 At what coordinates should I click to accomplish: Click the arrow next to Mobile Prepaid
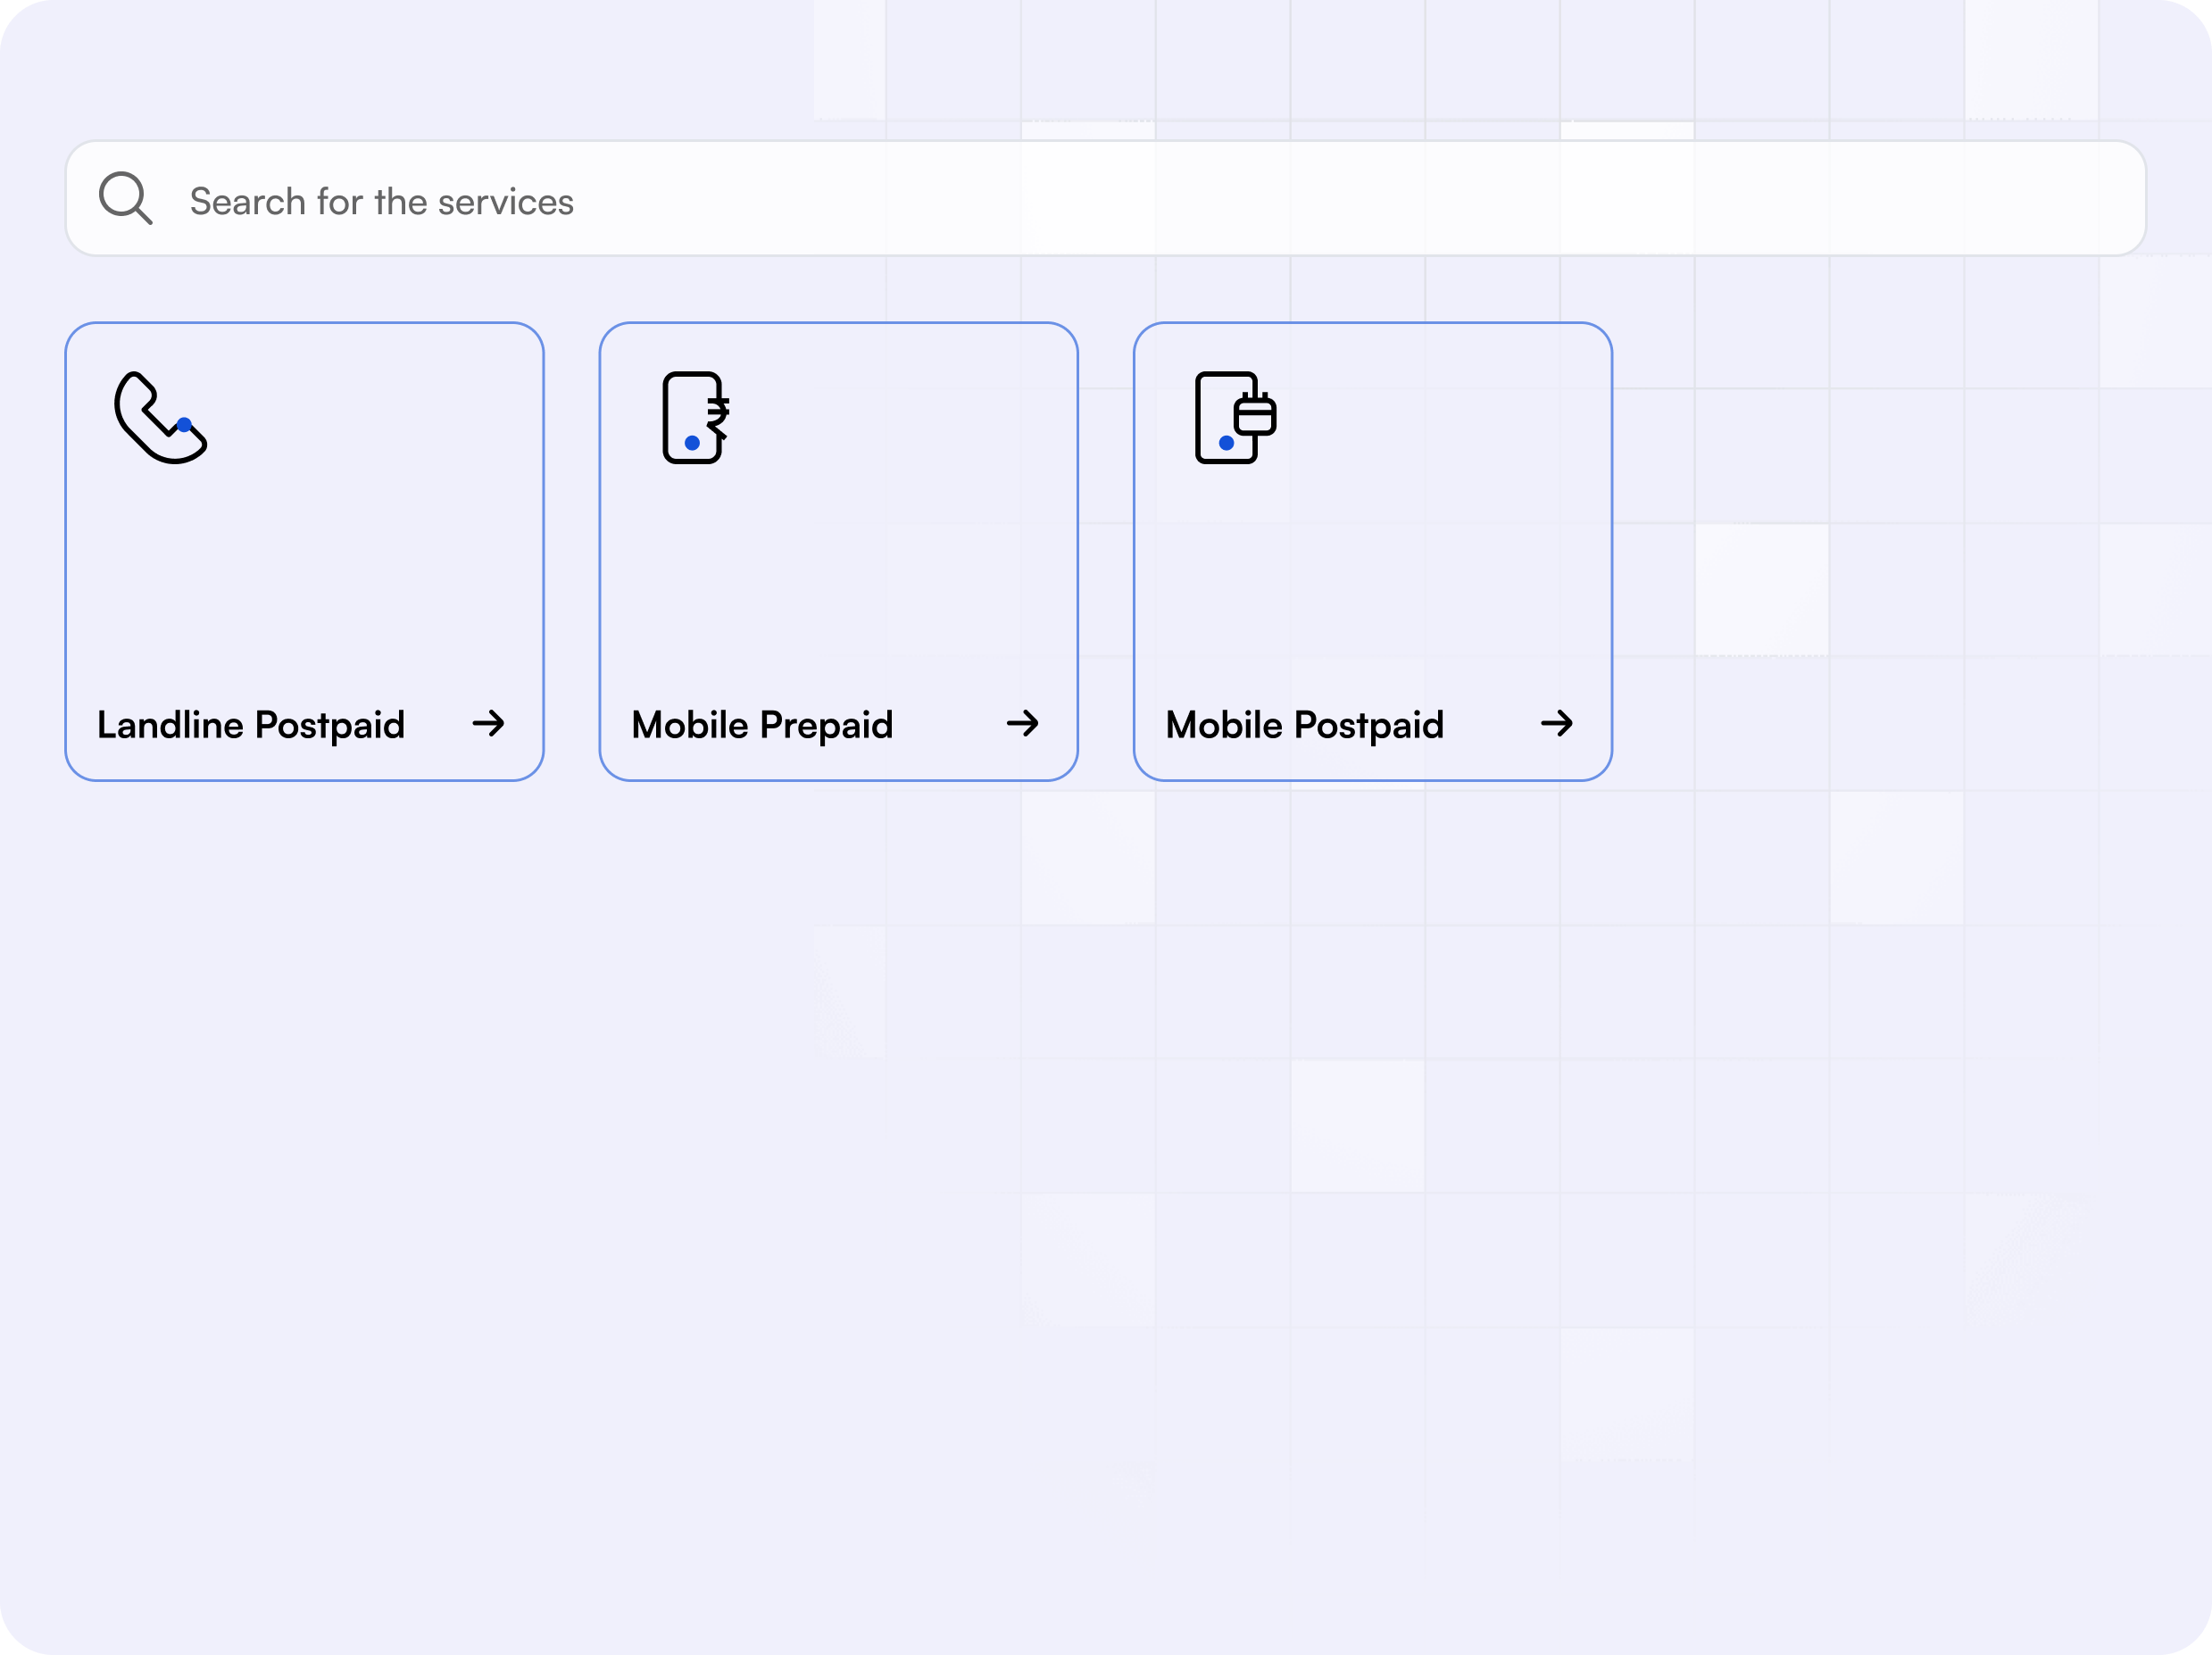click(x=1023, y=723)
